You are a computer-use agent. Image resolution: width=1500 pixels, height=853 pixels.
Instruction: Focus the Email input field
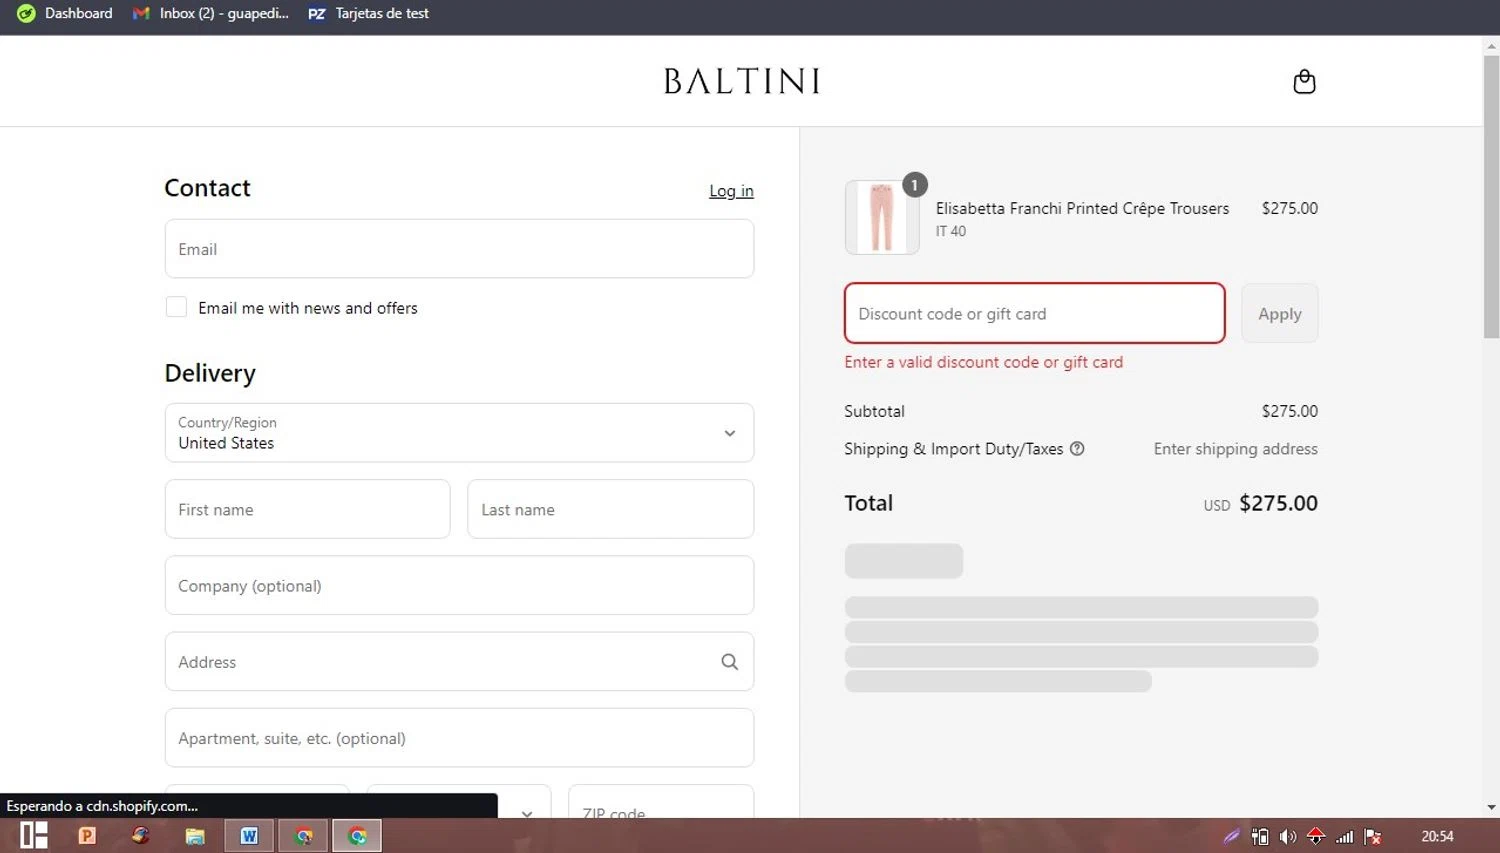[459, 249]
